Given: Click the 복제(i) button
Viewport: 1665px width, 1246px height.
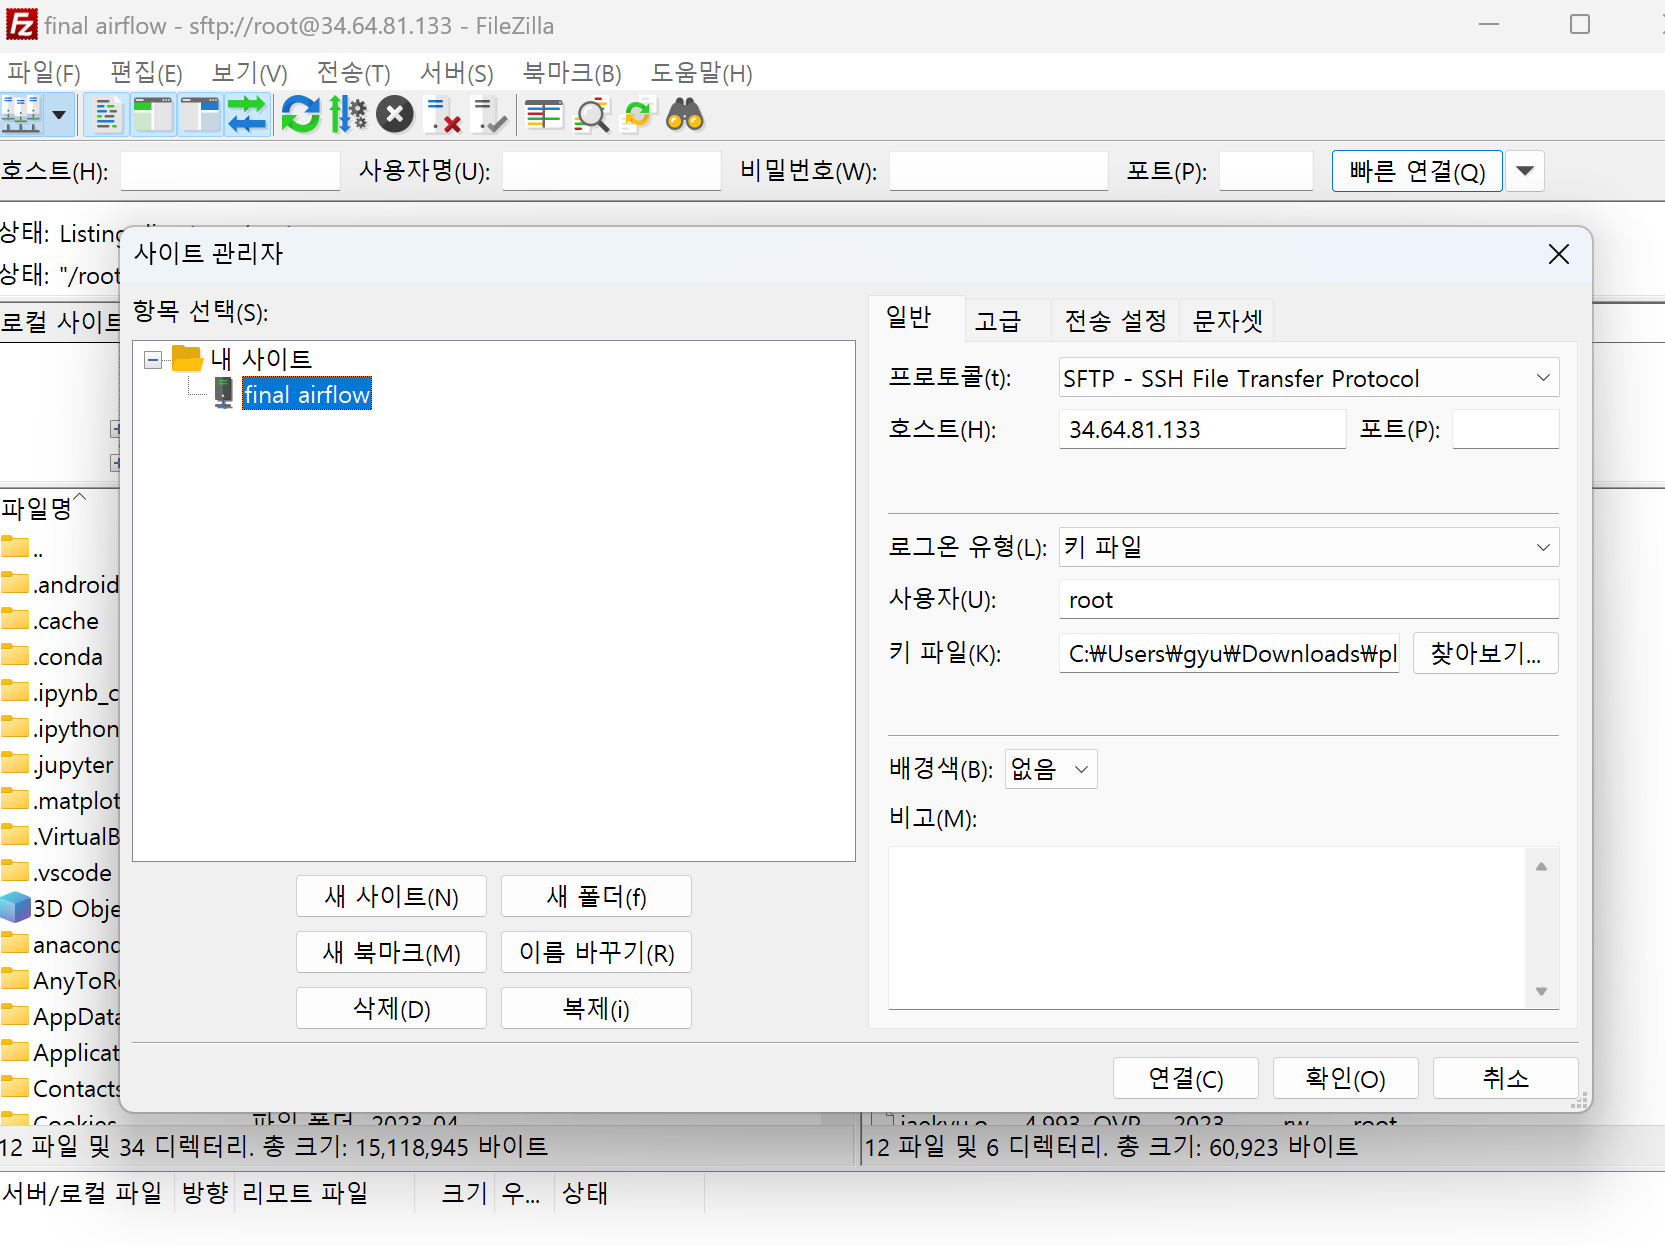Looking at the screenshot, I should coord(596,1009).
